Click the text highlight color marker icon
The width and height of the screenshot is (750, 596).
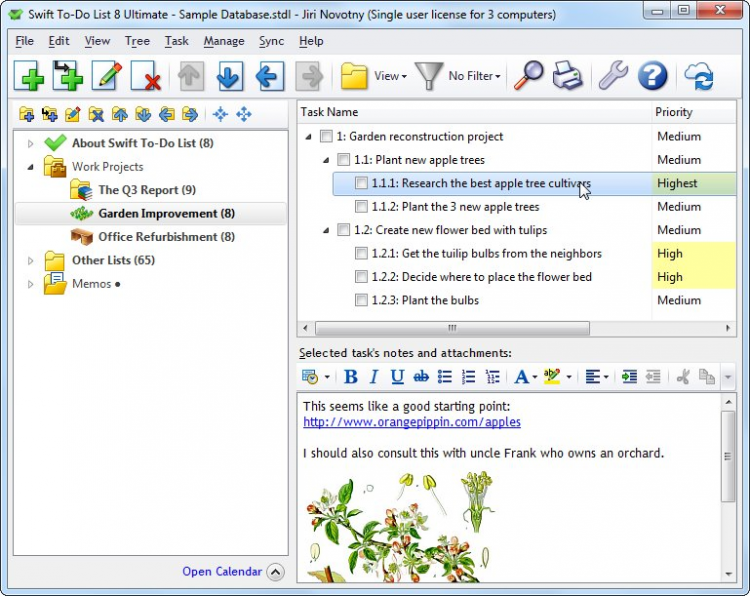pos(551,376)
